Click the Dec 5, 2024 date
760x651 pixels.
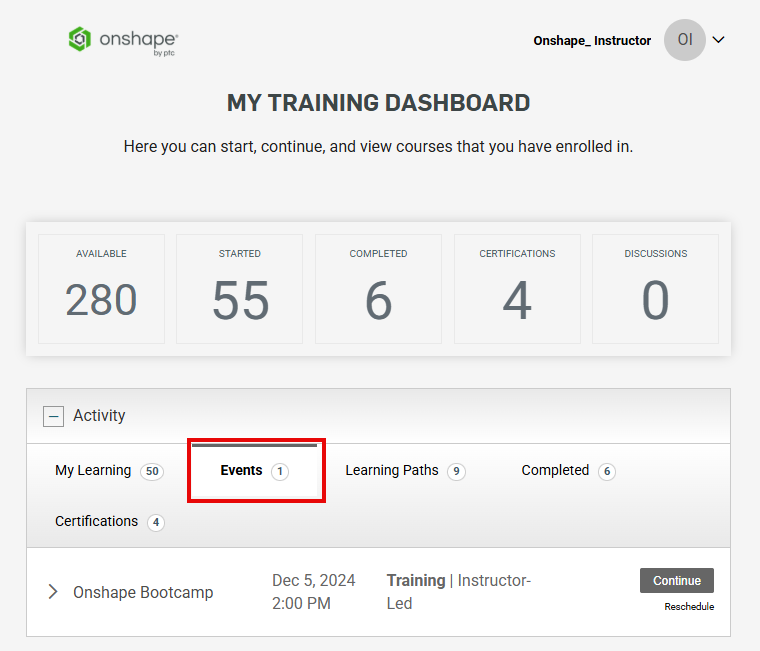(x=314, y=580)
